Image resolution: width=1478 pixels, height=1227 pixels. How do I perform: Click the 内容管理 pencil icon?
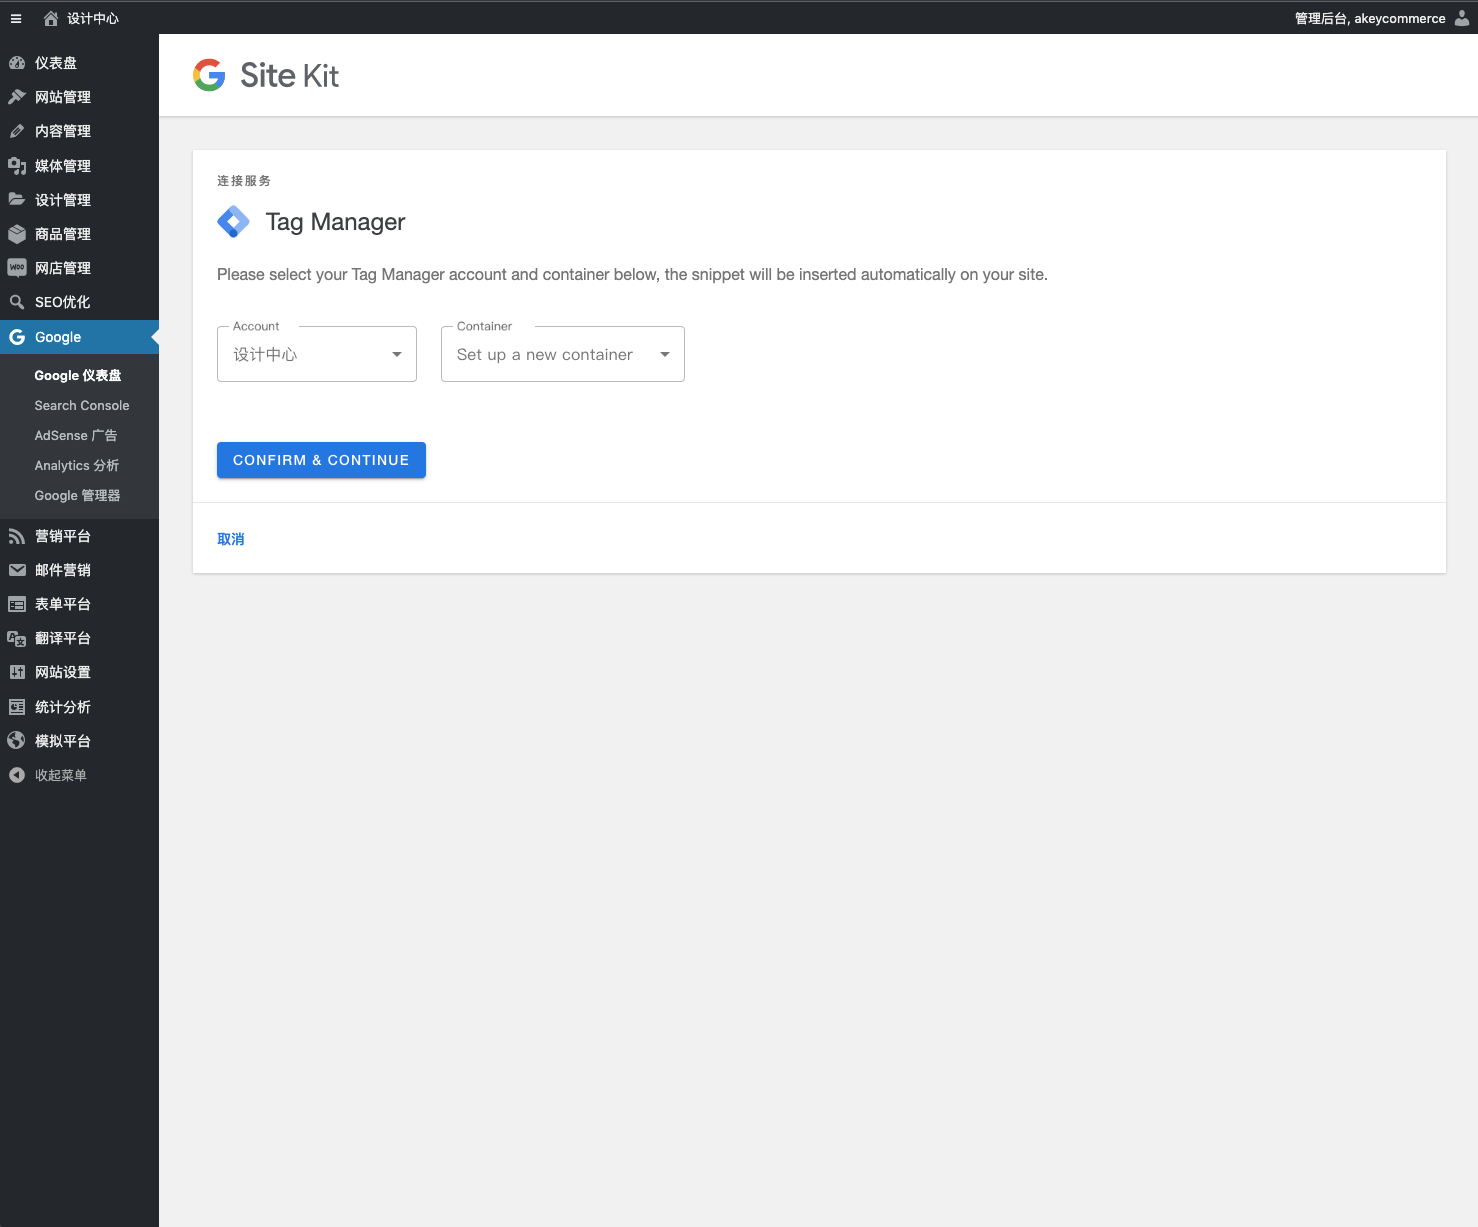17,131
